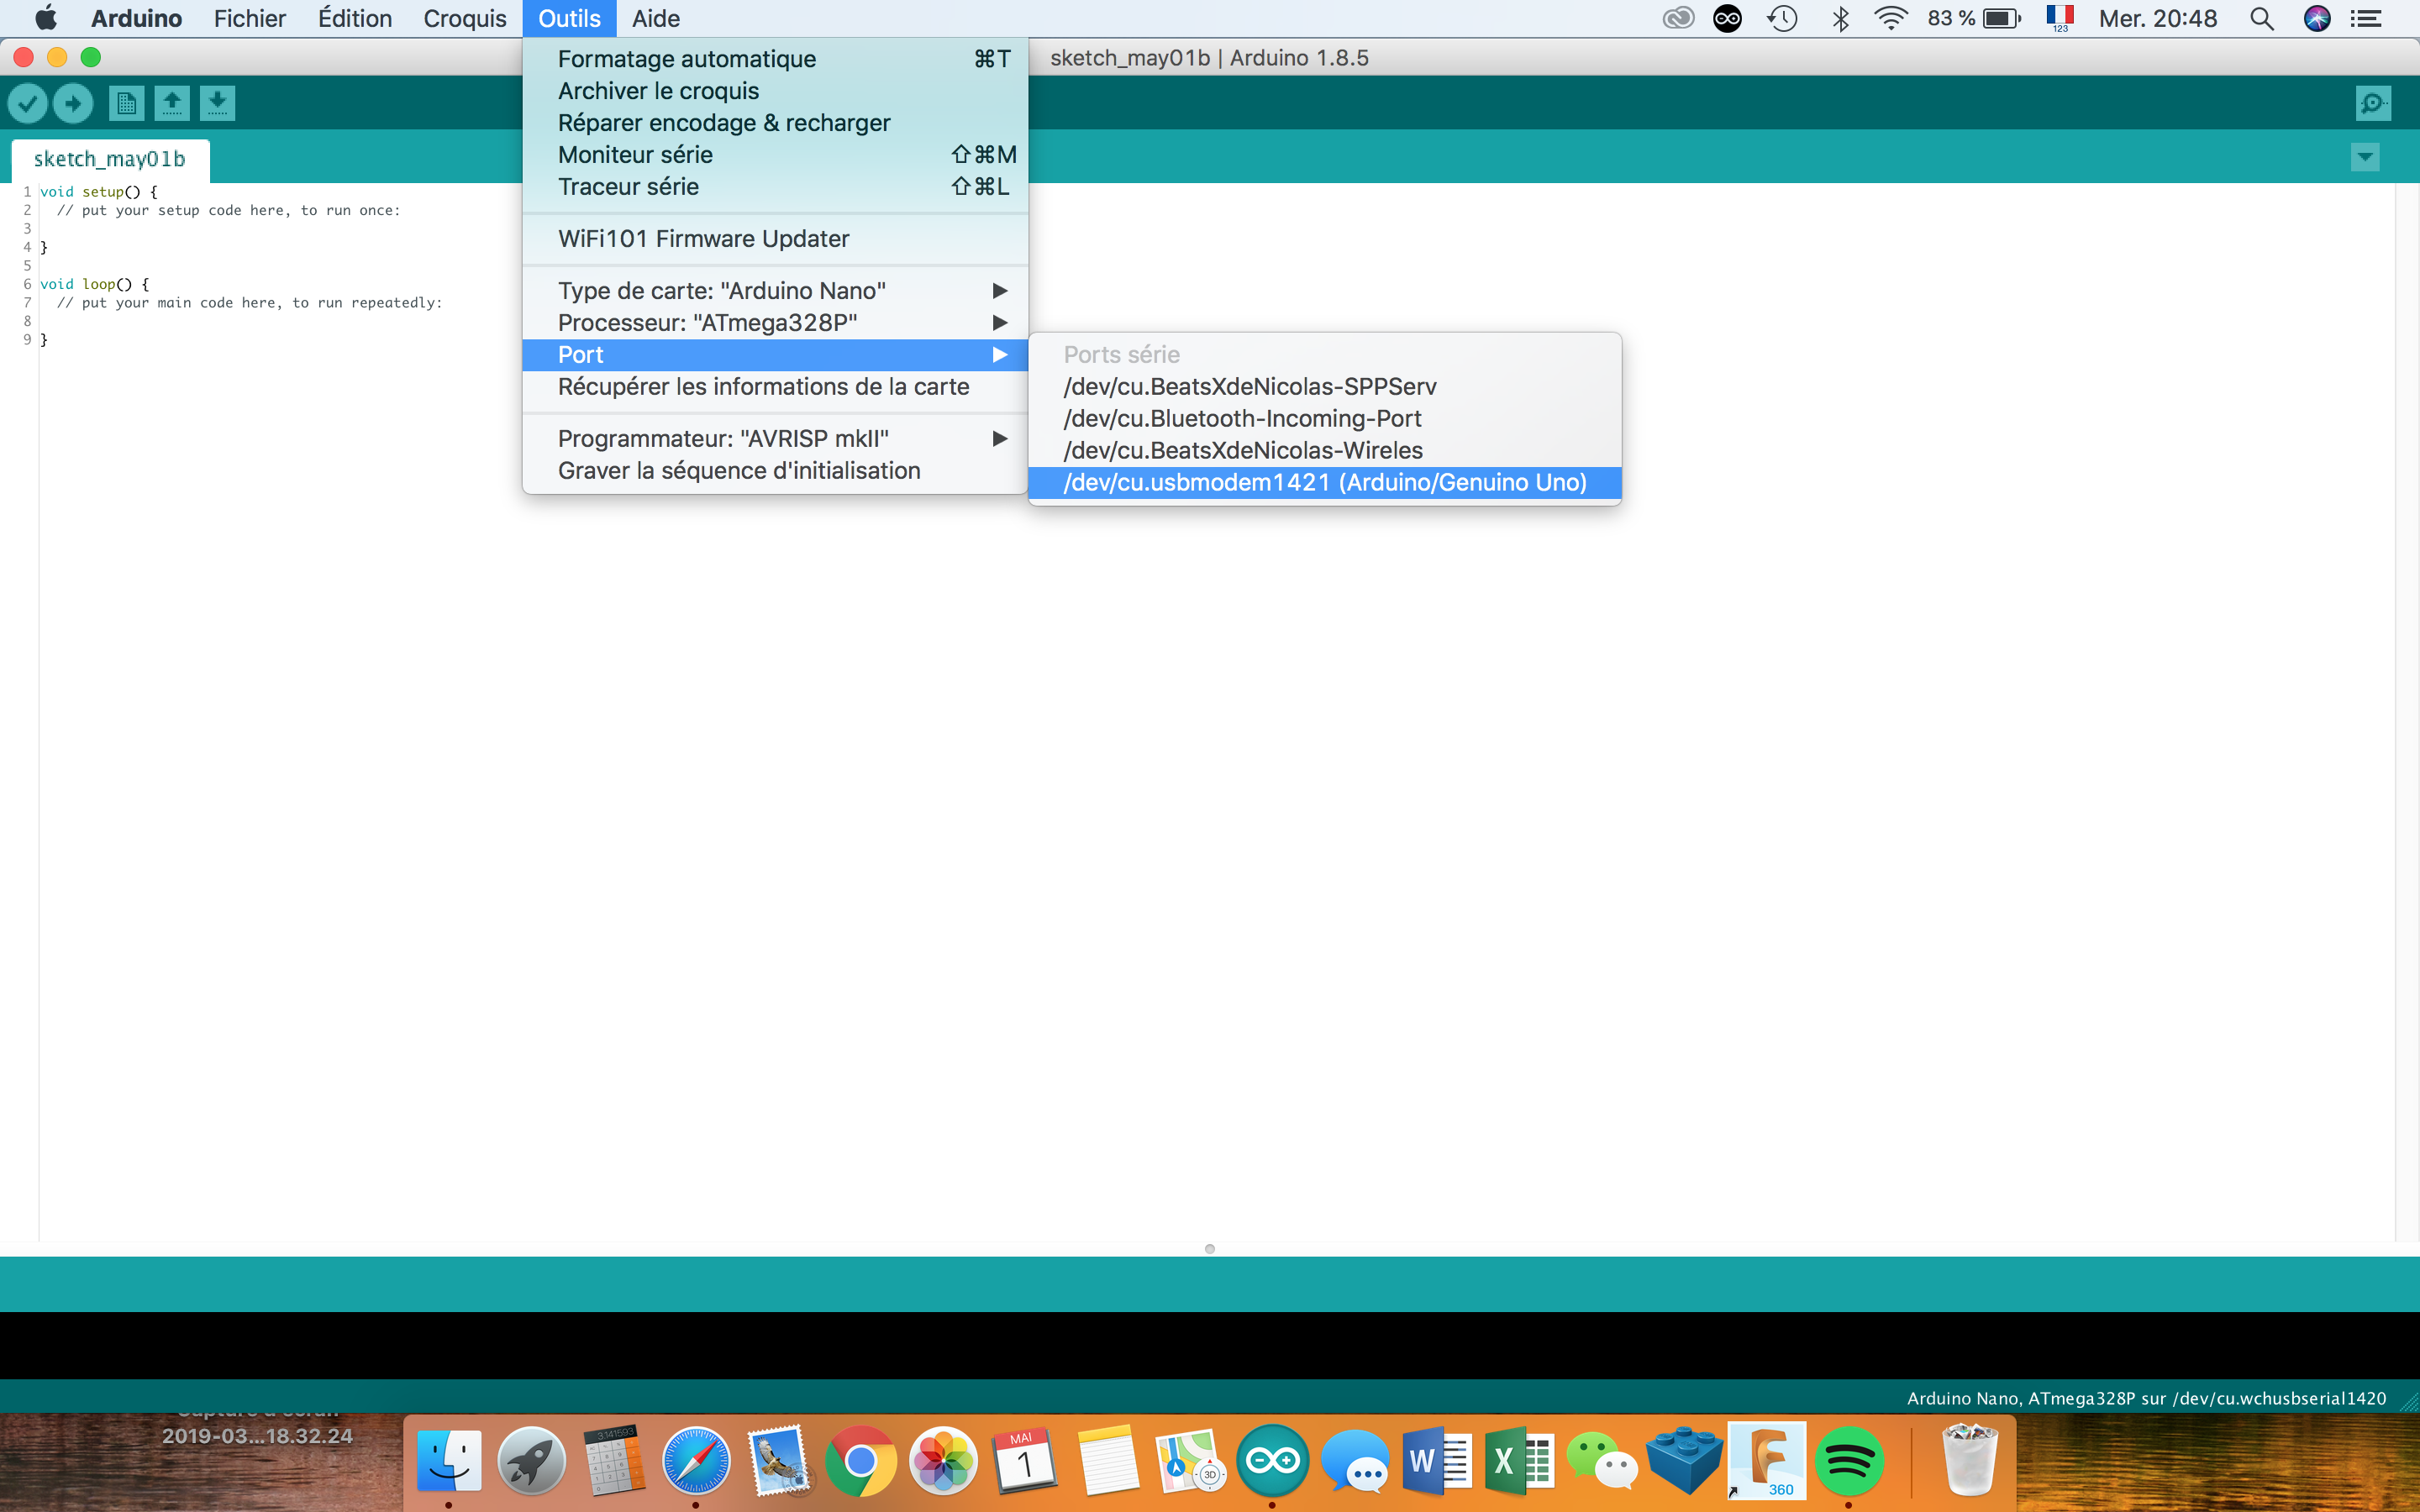Expand Processeur "ATmega328P" submenu
Viewport: 2420px width, 1512px height.
(x=775, y=323)
